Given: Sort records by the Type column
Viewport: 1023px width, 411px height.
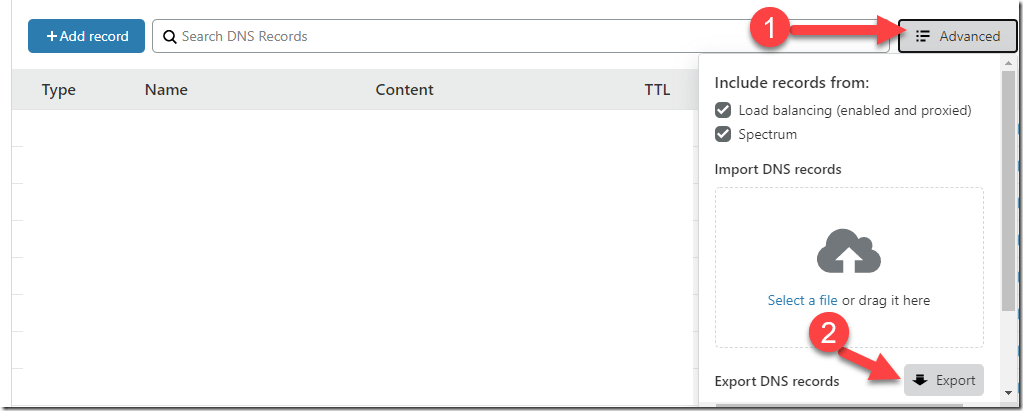Looking at the screenshot, I should (x=59, y=90).
